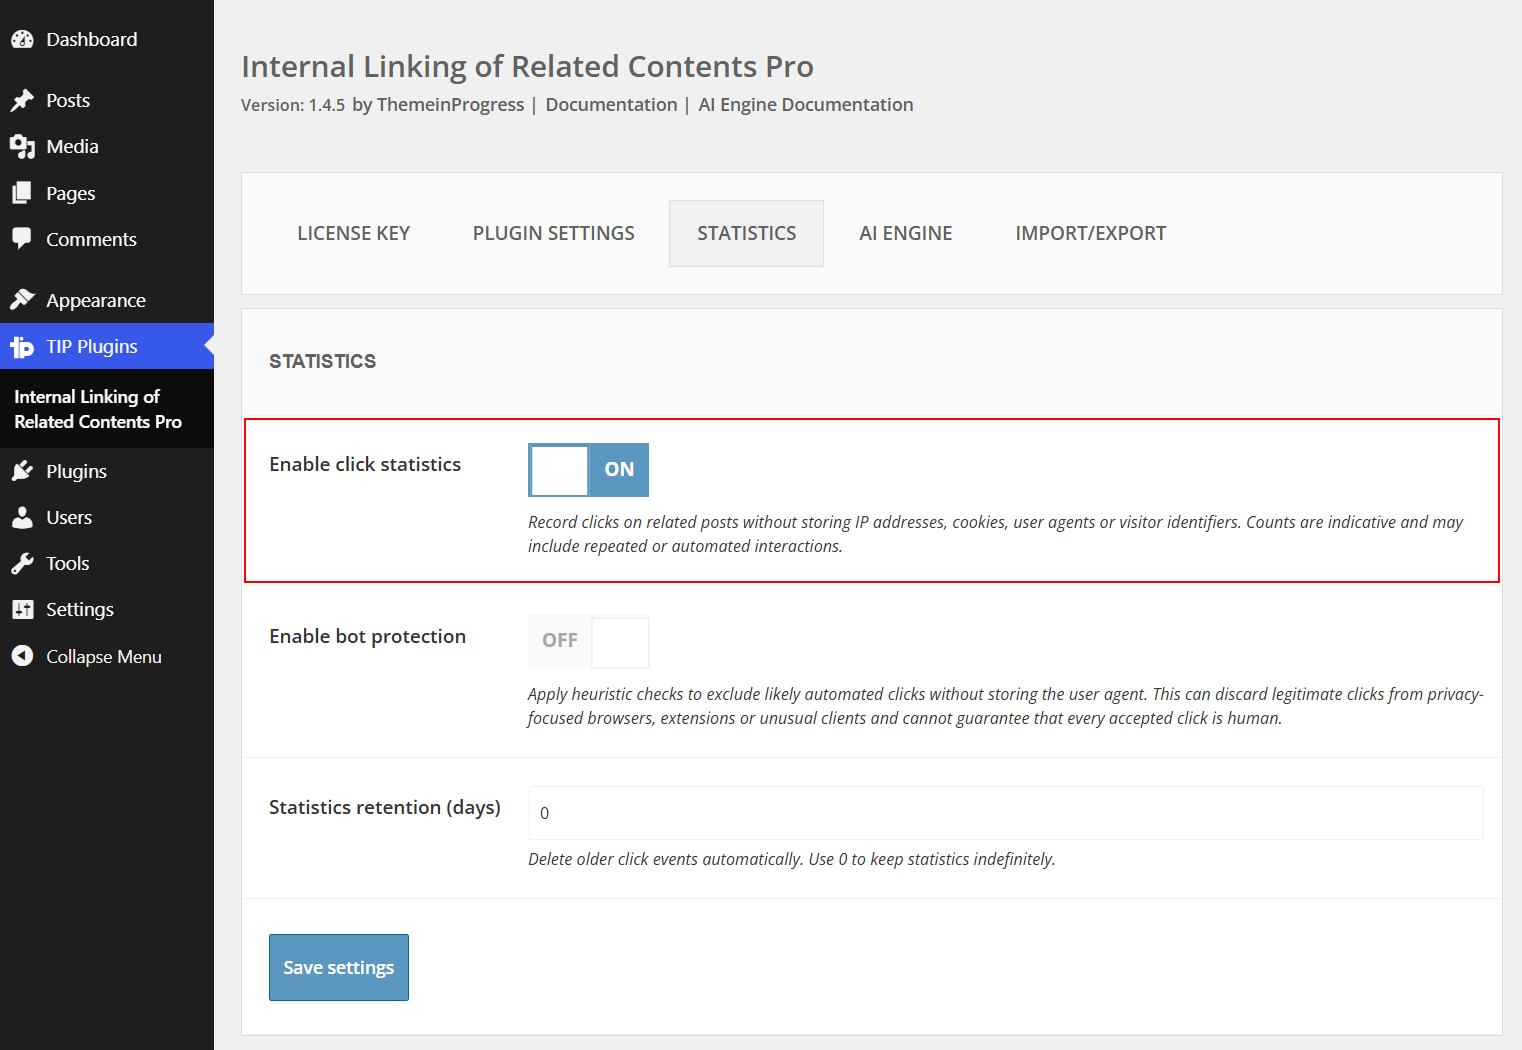Click the Settings sliders icon
Viewport: 1522px width, 1050px height.
click(22, 609)
